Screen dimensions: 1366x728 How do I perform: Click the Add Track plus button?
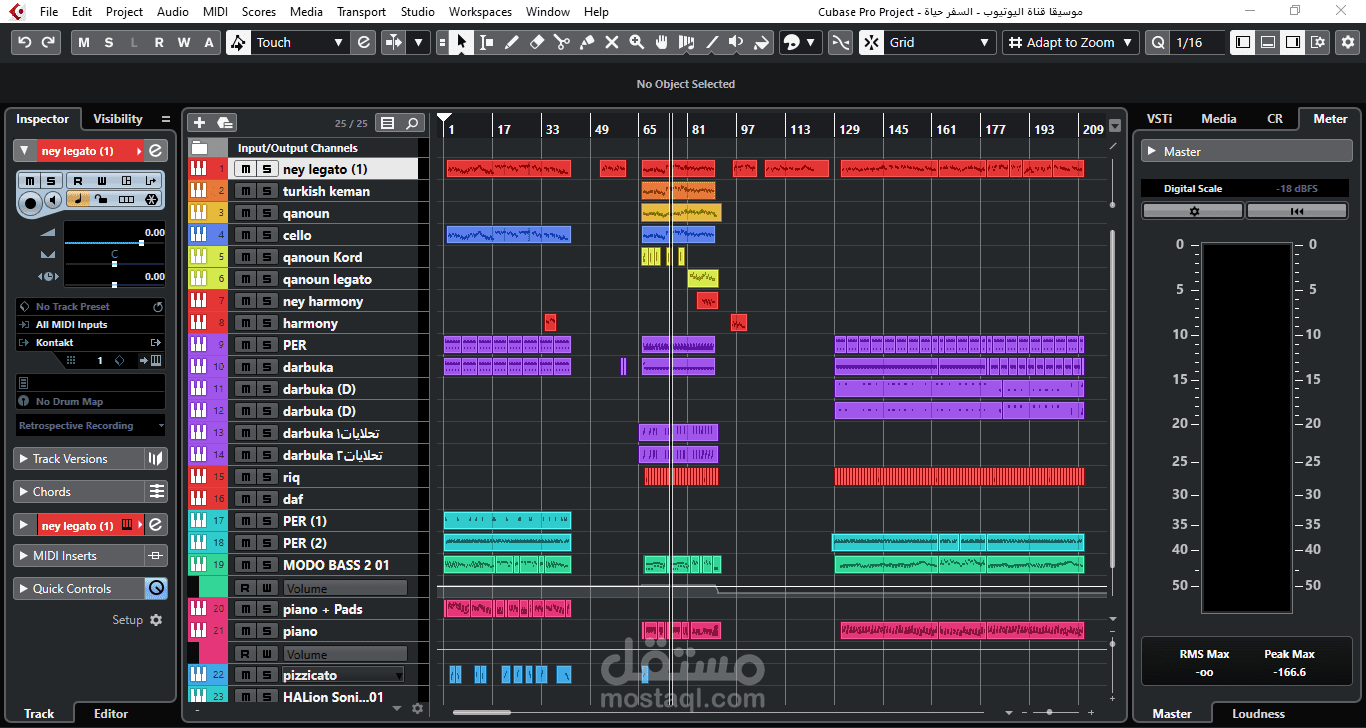coord(199,123)
